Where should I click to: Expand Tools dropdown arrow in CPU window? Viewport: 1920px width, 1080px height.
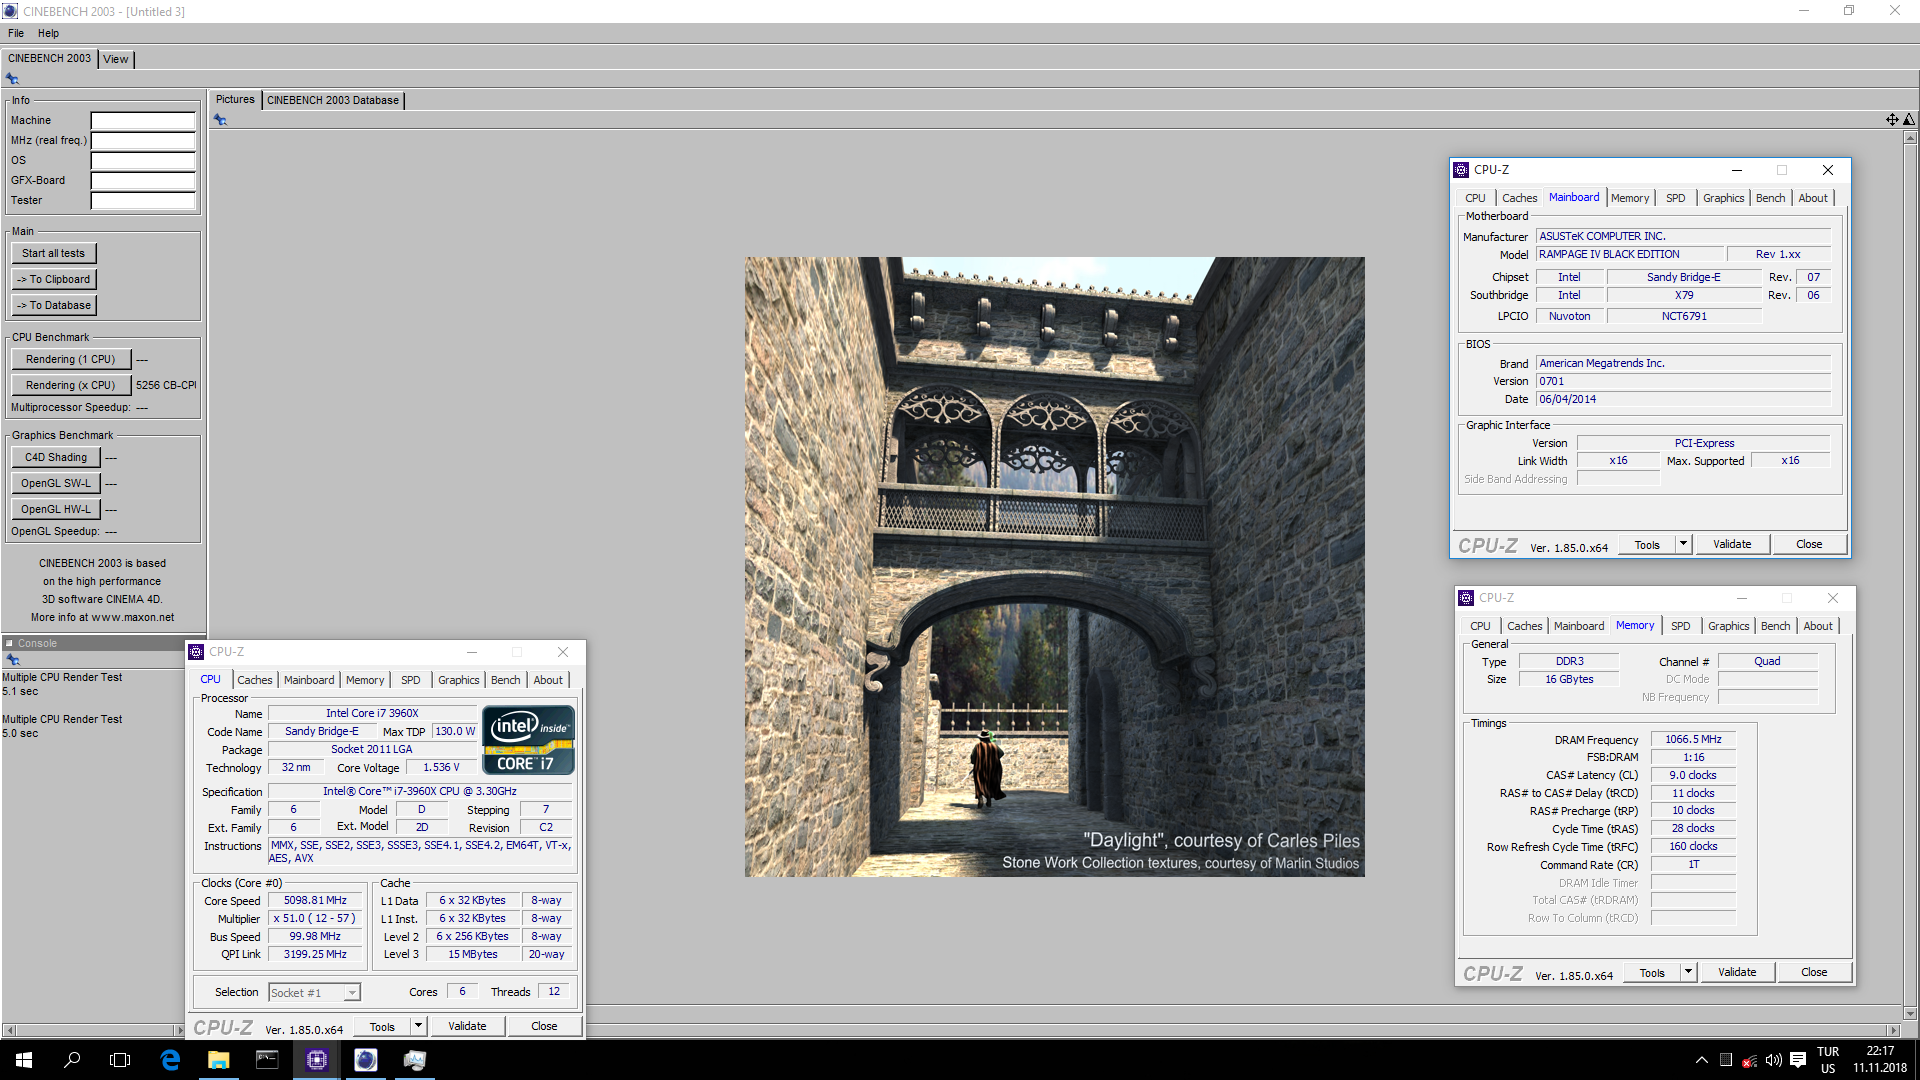pyautogui.click(x=419, y=1026)
